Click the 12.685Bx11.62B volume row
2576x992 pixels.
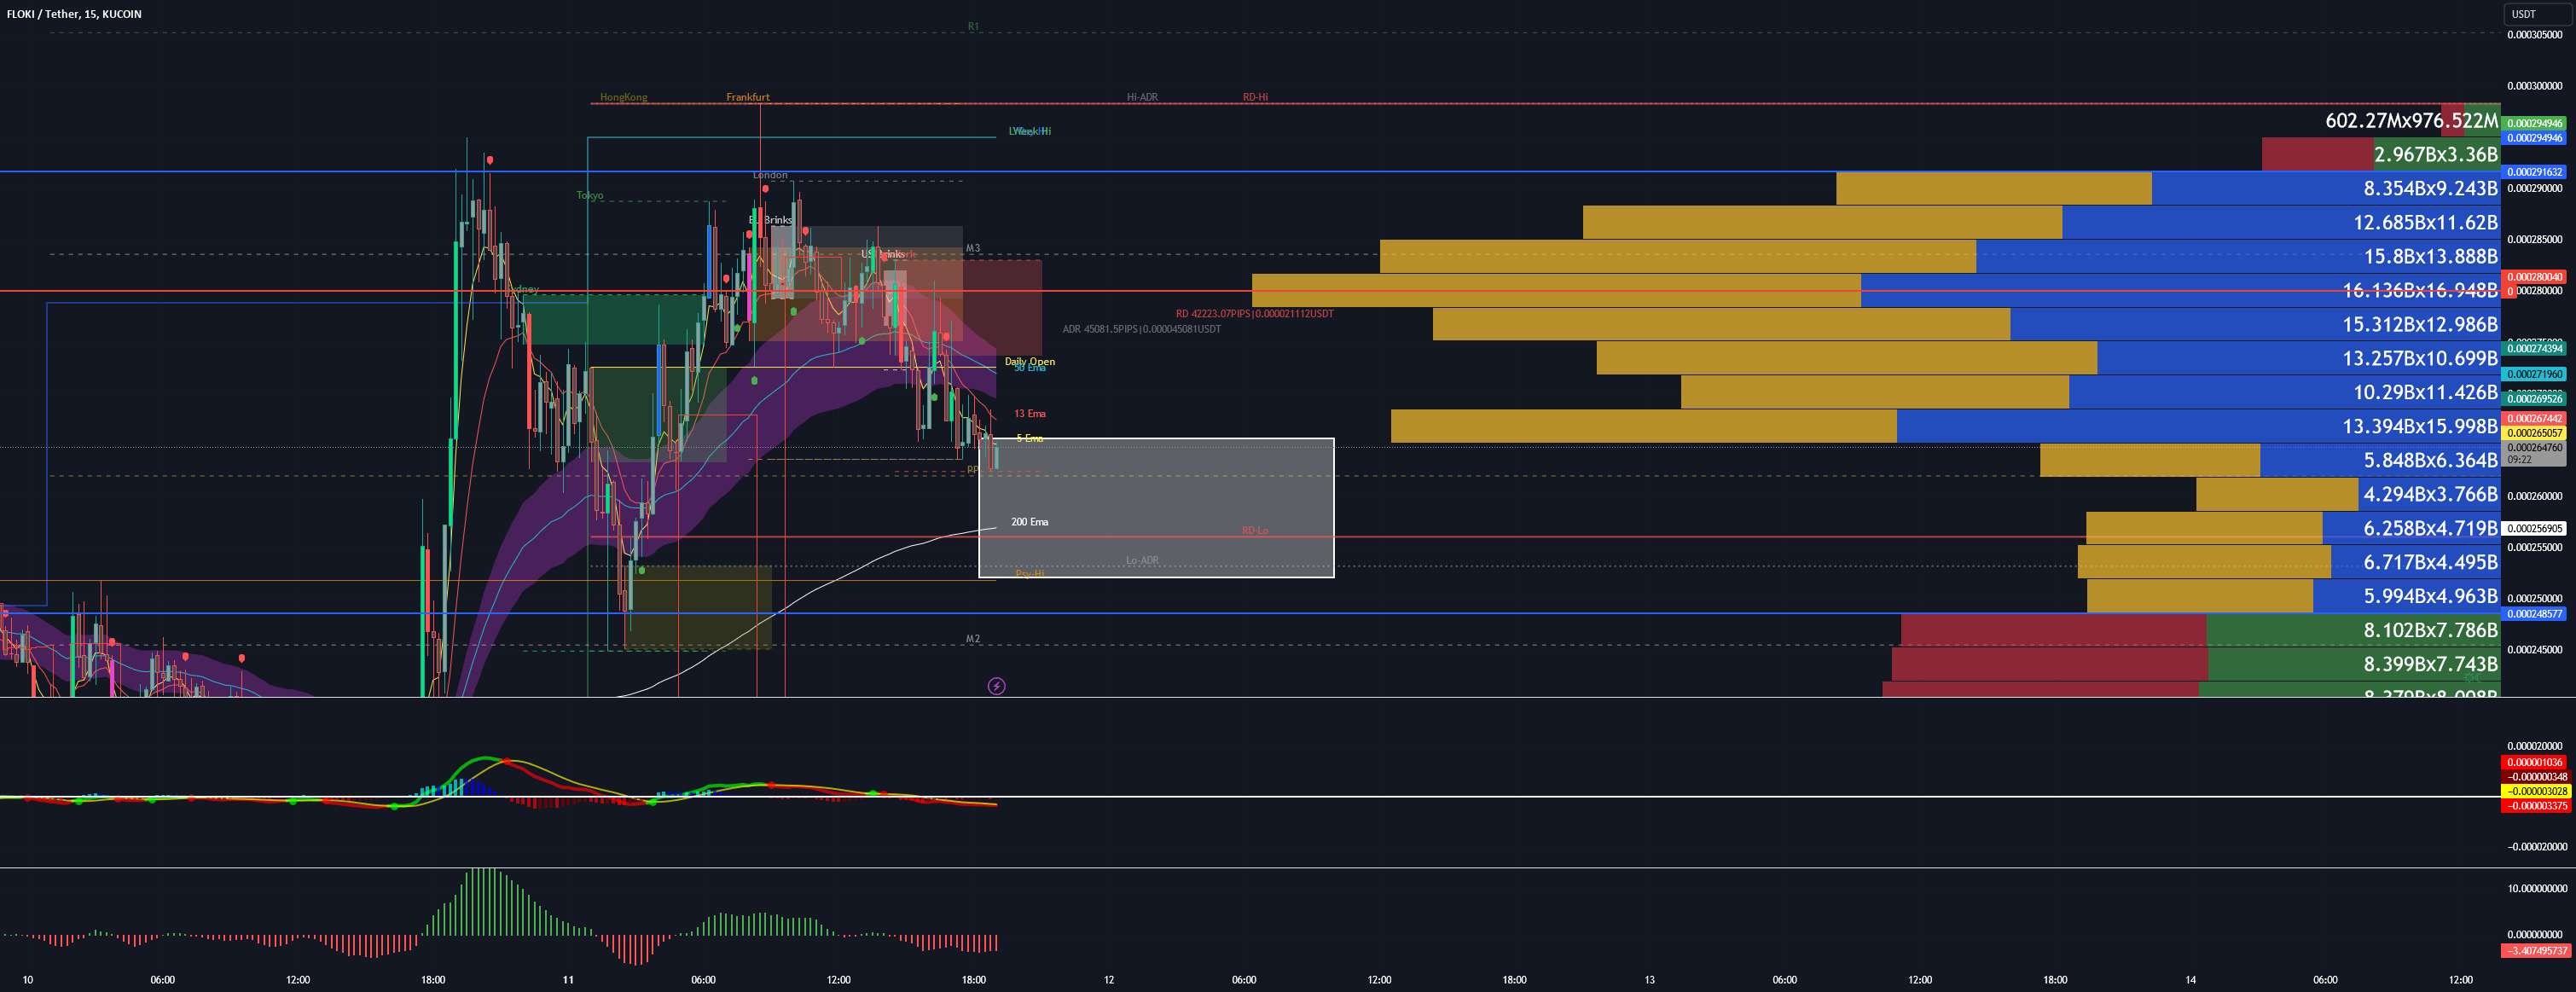(2042, 222)
